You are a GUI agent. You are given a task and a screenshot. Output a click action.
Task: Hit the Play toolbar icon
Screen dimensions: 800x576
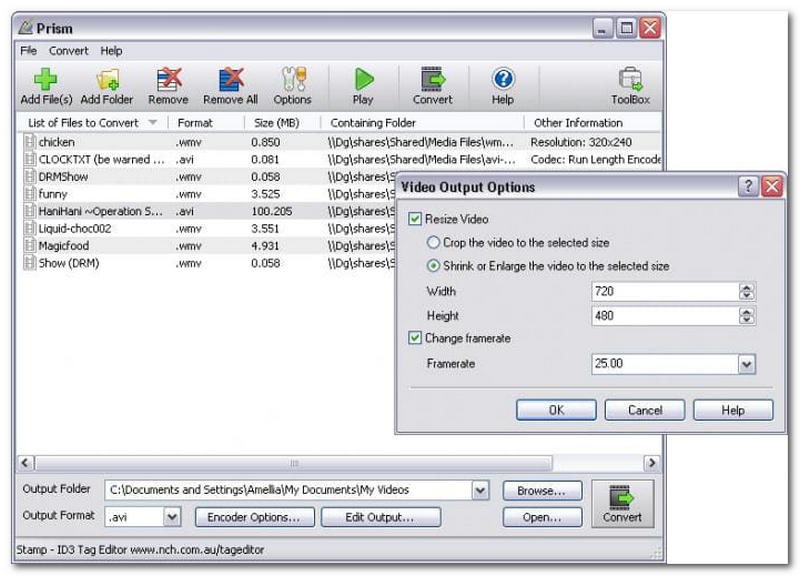(363, 80)
